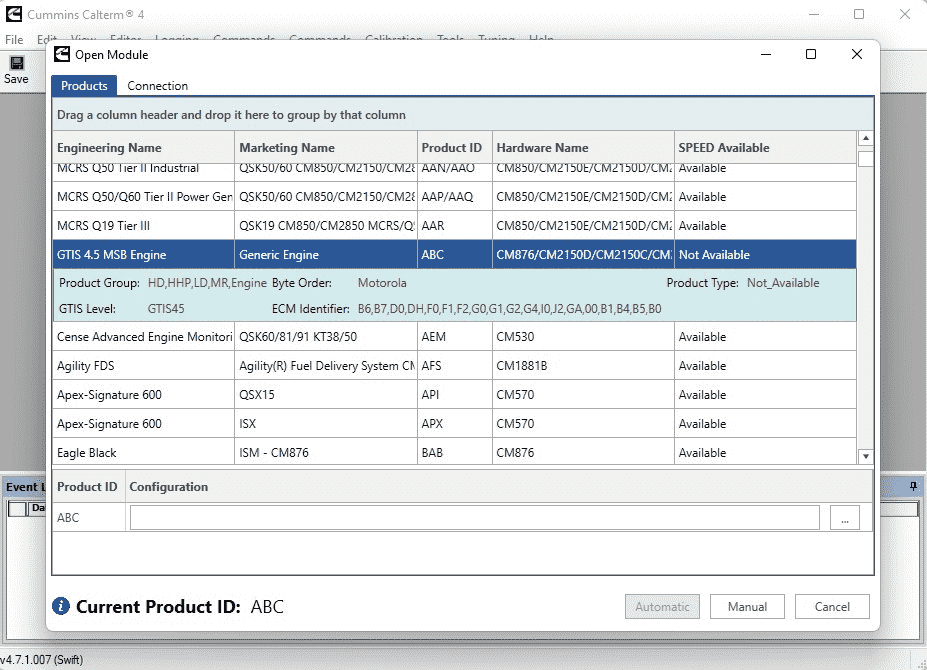Click the Automatic button

(662, 607)
